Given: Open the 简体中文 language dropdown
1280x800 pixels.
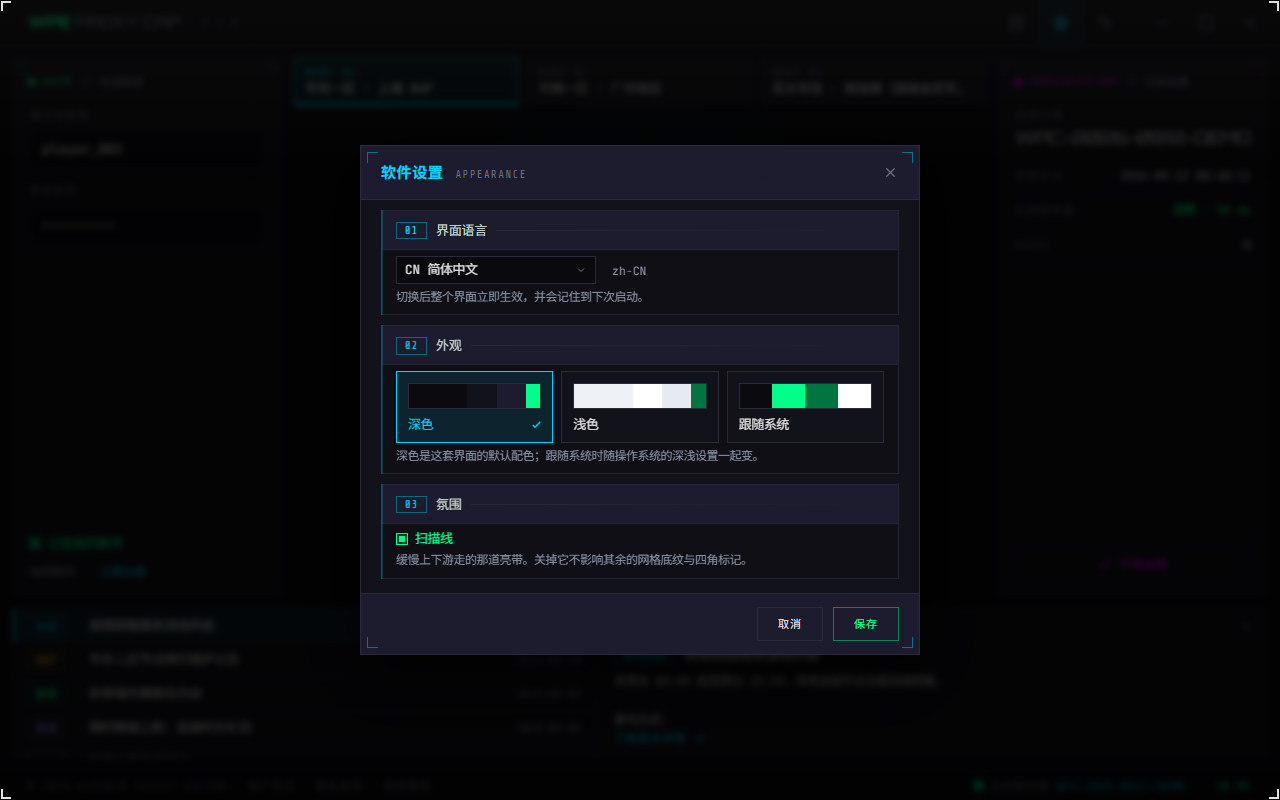Looking at the screenshot, I should click(x=496, y=270).
